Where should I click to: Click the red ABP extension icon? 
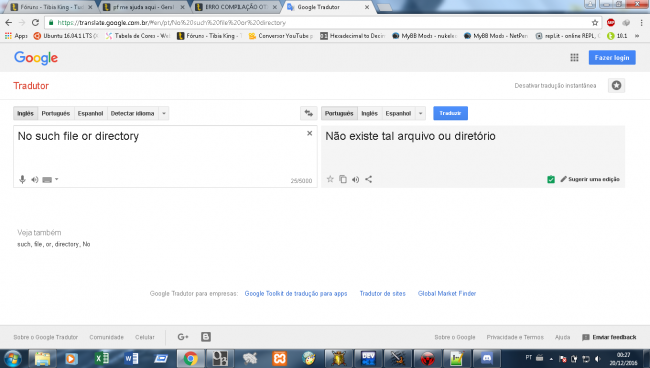pos(611,22)
